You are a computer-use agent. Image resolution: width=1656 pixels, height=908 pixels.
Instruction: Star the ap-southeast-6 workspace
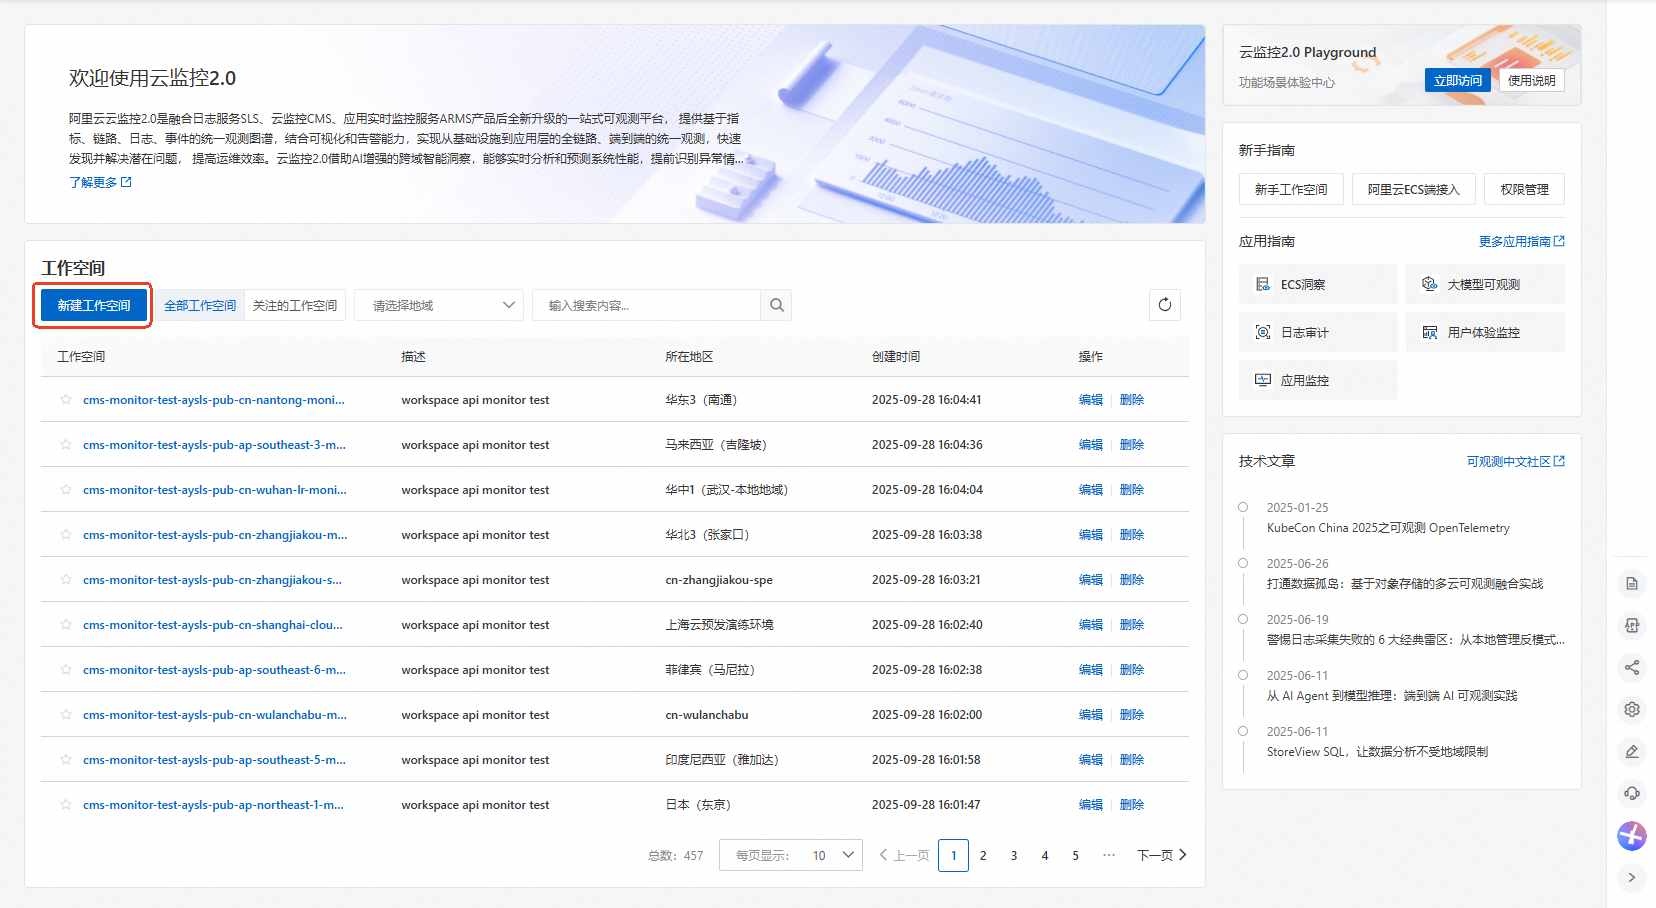tap(66, 670)
